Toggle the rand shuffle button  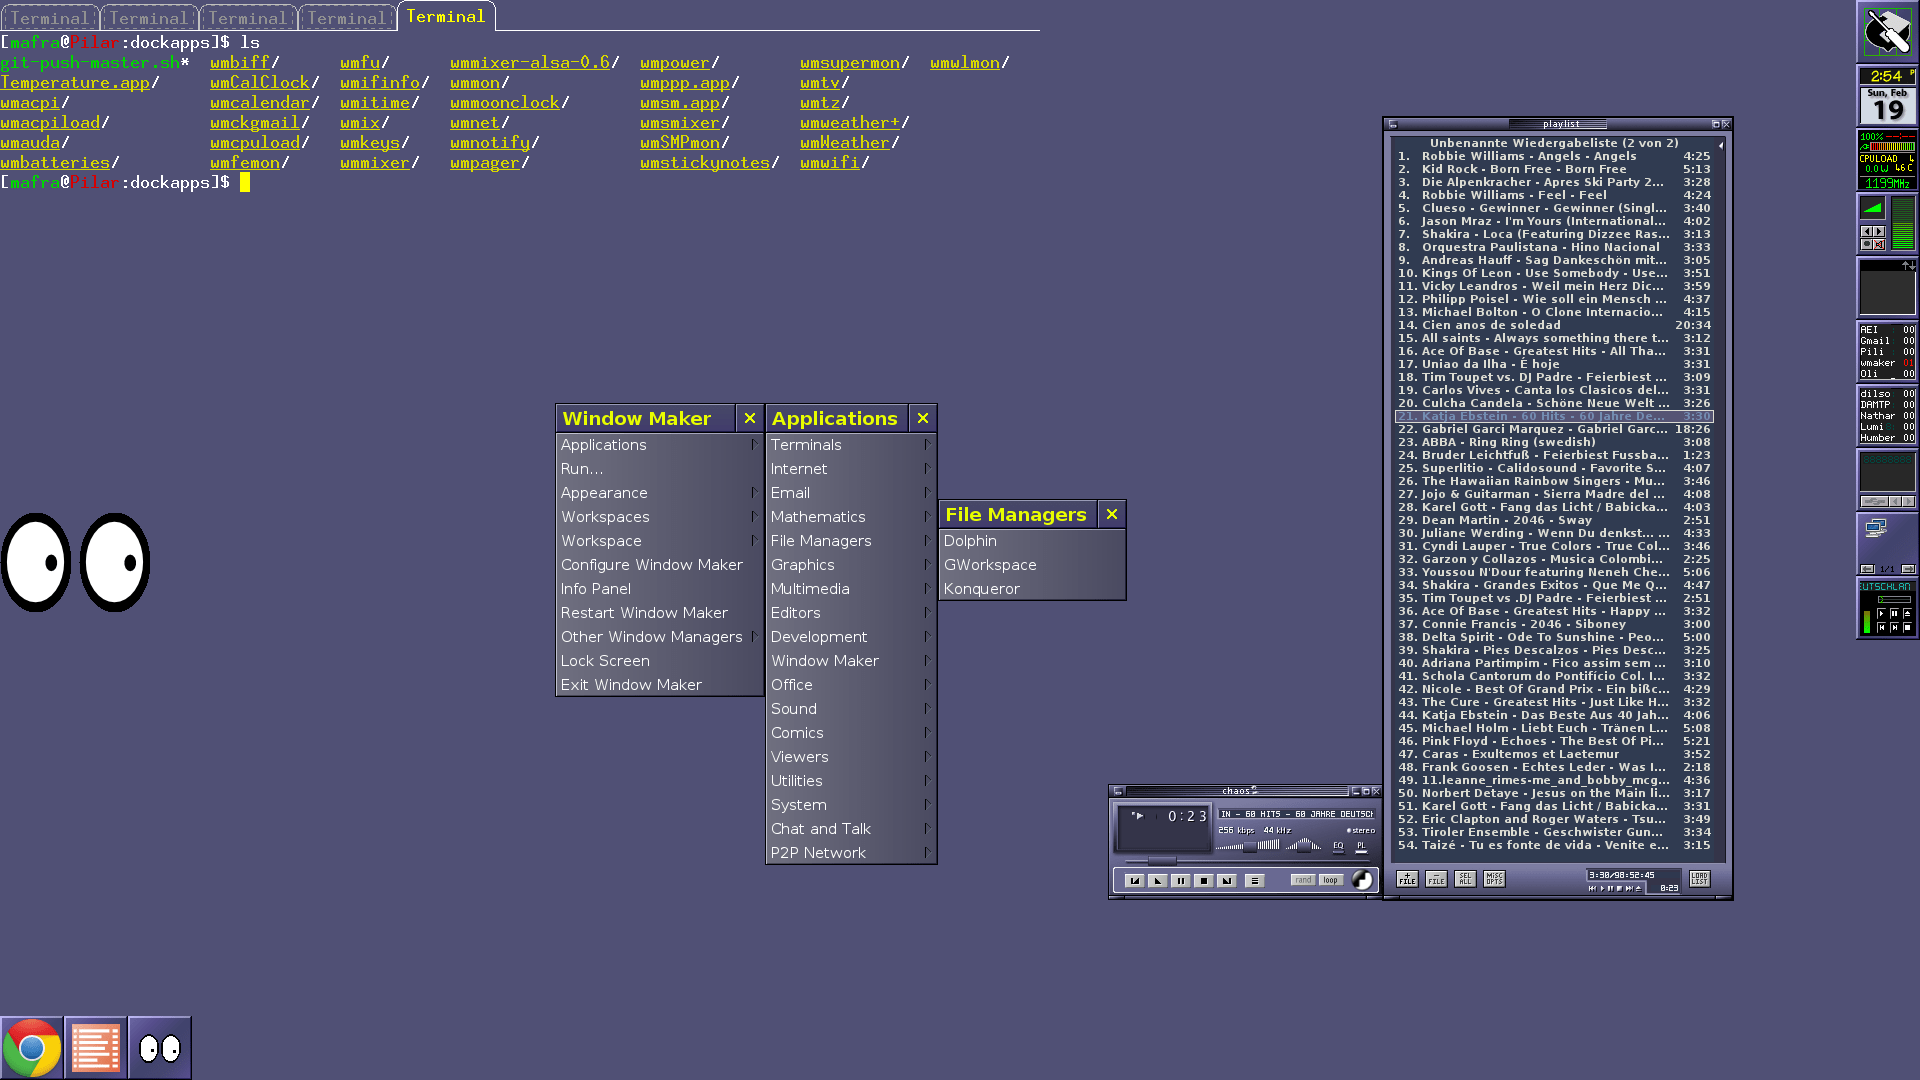pos(1302,880)
